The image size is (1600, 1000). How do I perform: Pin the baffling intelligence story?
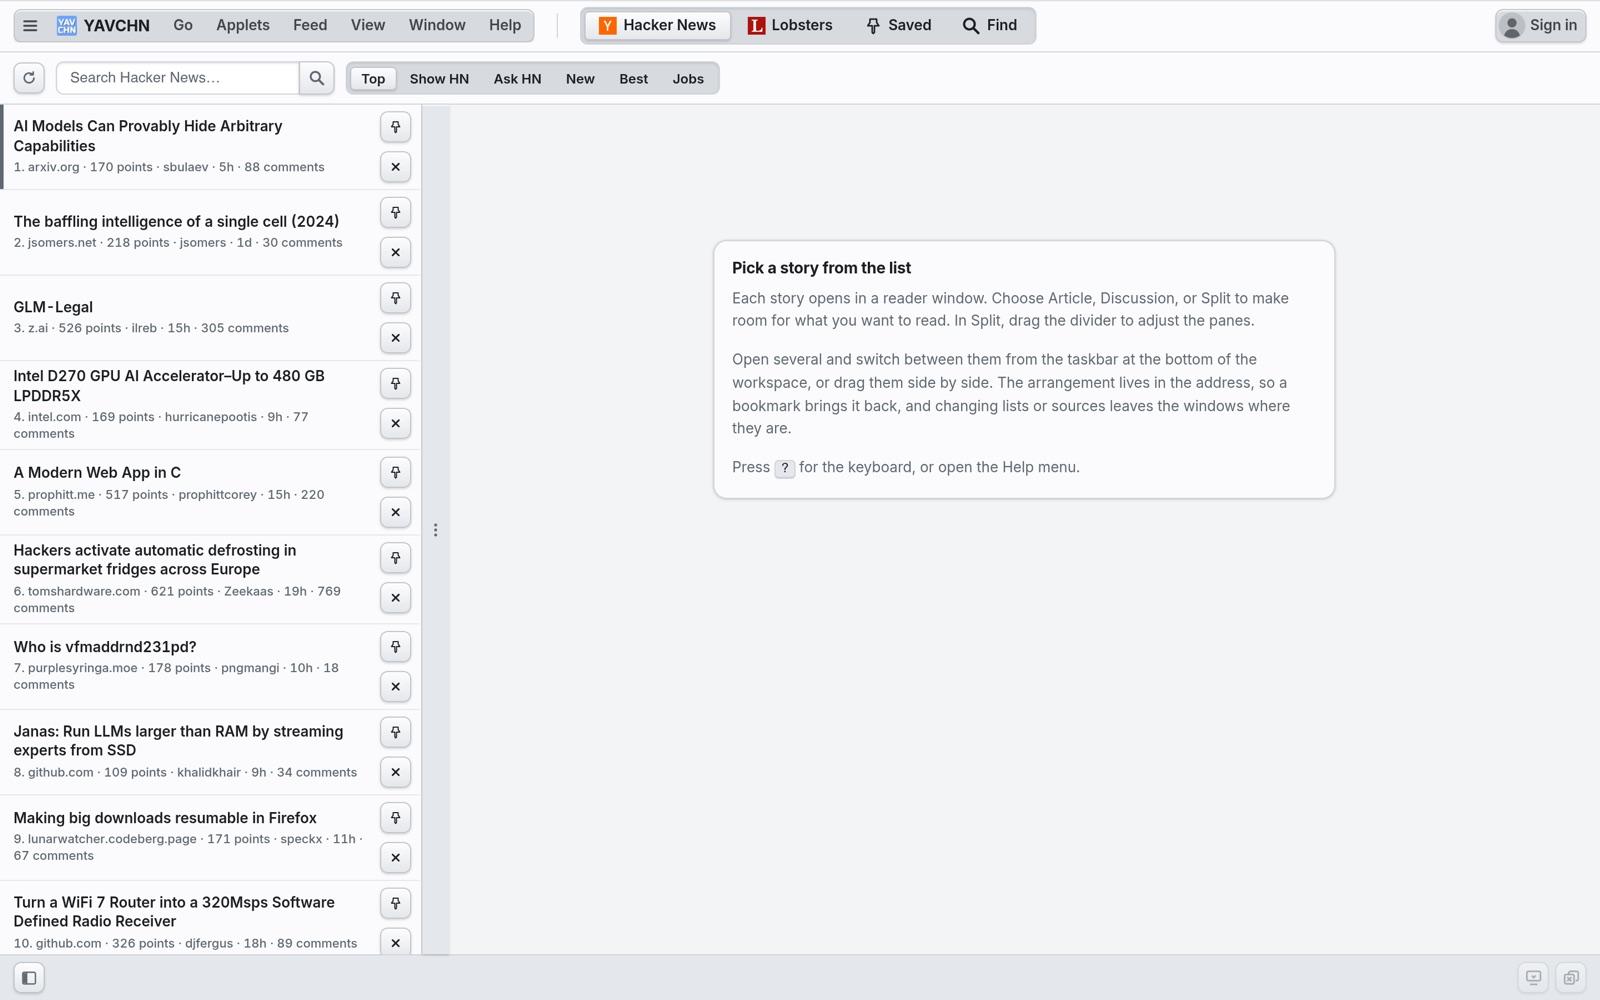[396, 212]
